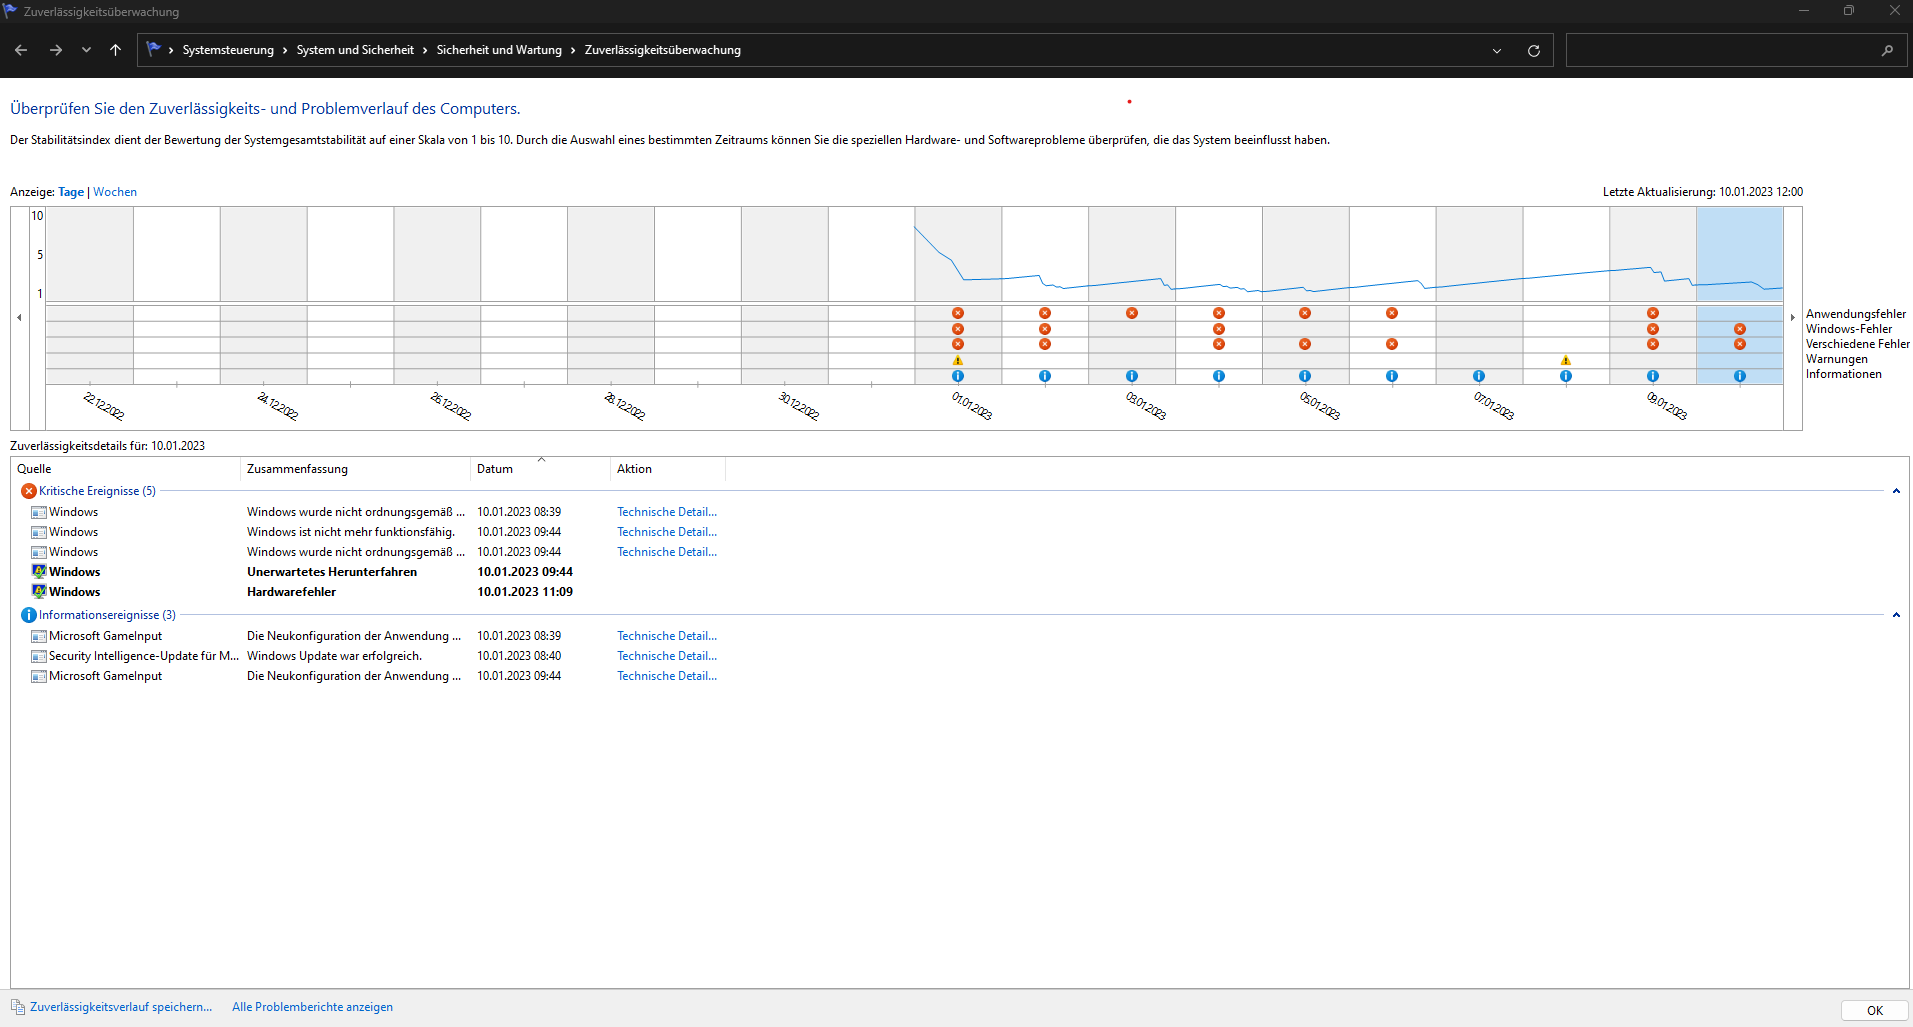Switch chart view to Wochen
Viewport: 1913px width, 1027px height.
click(x=115, y=192)
